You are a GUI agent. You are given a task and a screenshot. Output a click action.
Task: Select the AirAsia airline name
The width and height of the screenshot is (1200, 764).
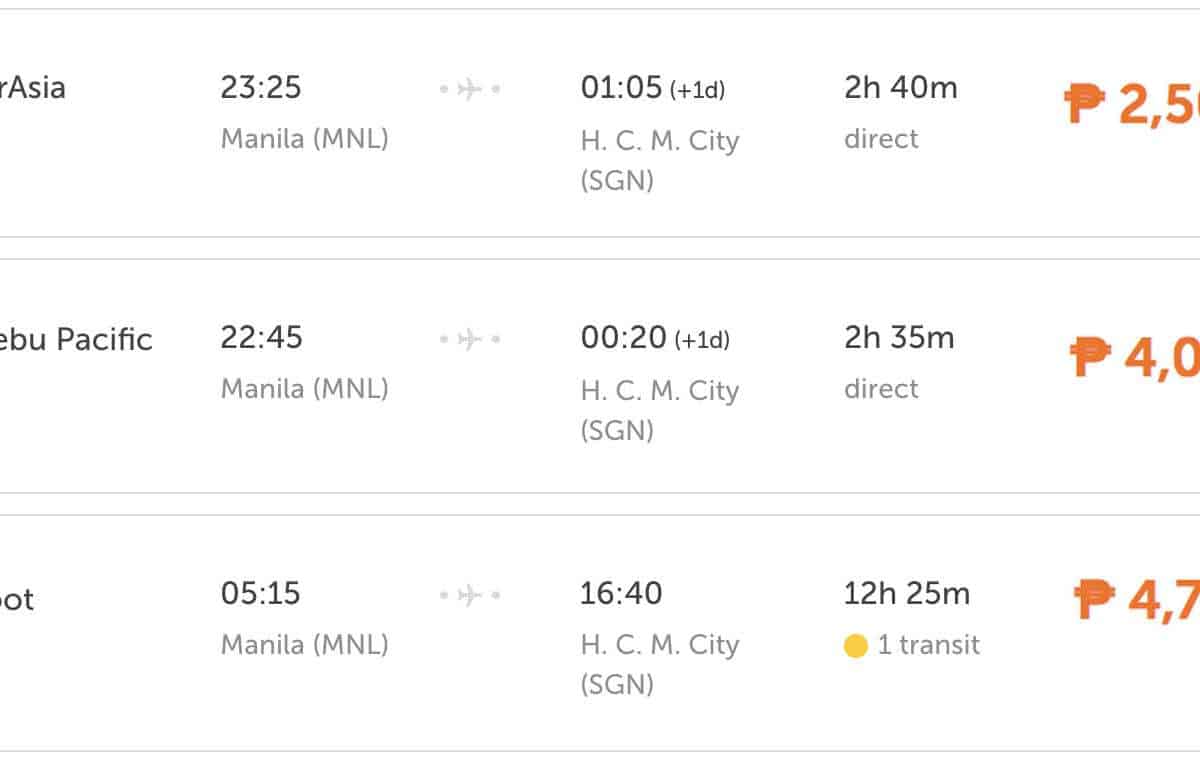point(32,88)
